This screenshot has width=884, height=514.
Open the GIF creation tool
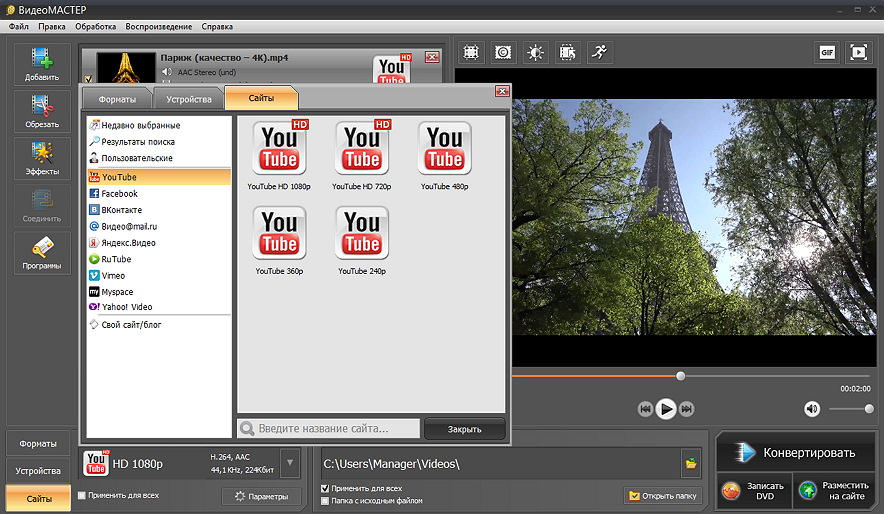[826, 52]
